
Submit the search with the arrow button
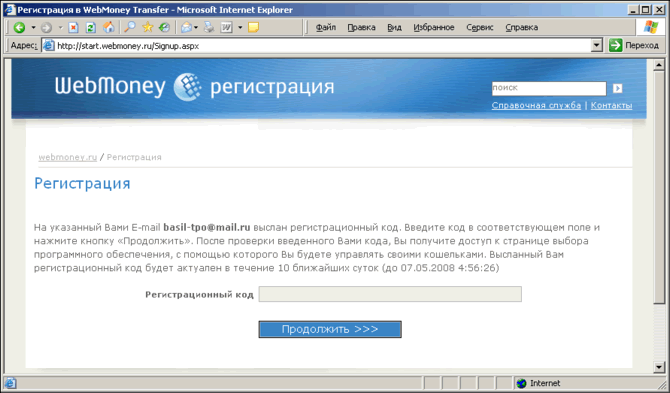pos(617,88)
